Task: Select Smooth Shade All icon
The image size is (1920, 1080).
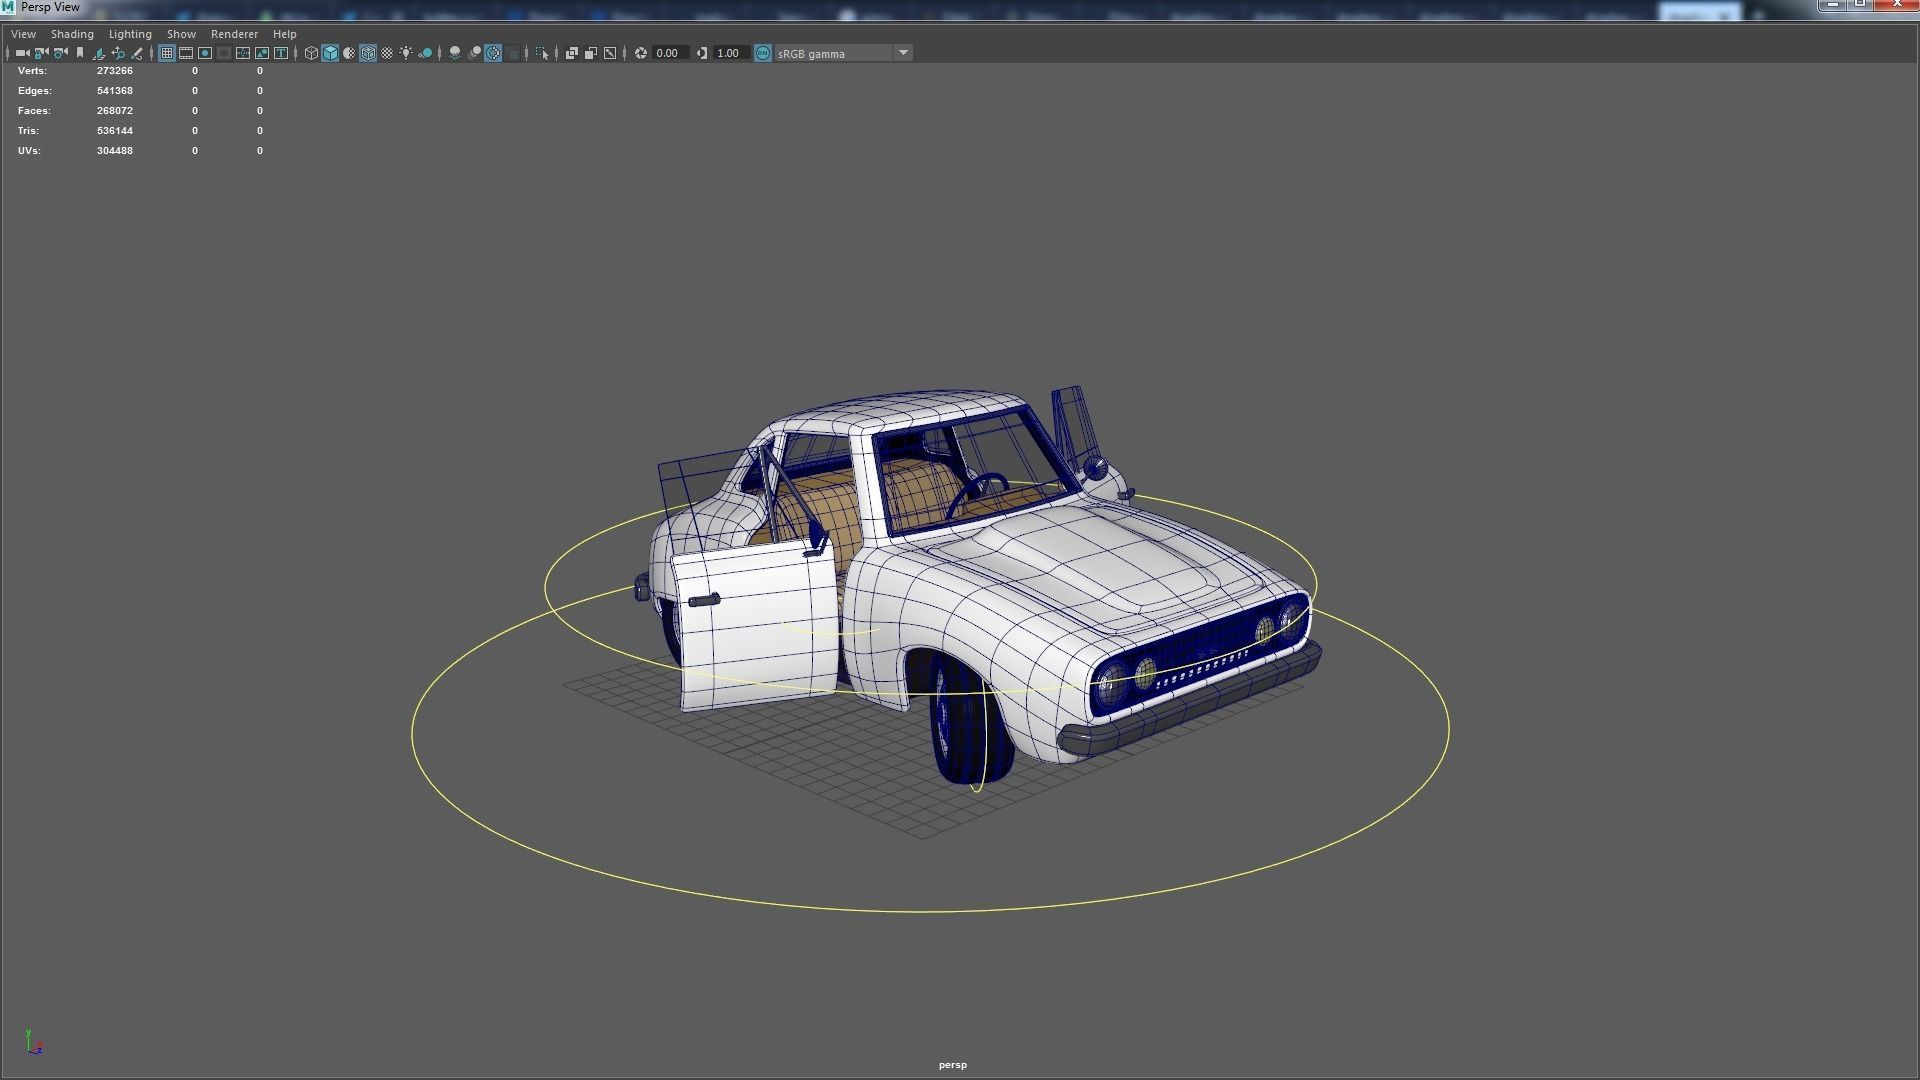Action: 330,53
